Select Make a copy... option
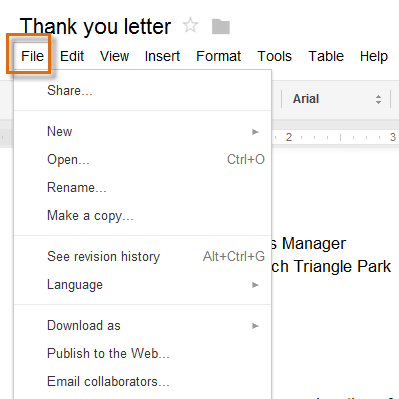 click(143, 215)
